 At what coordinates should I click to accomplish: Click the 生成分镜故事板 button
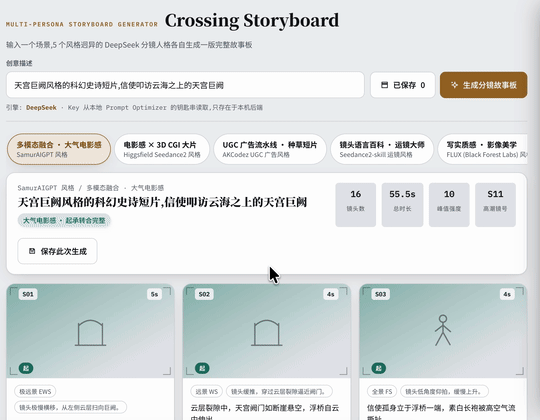coord(484,85)
